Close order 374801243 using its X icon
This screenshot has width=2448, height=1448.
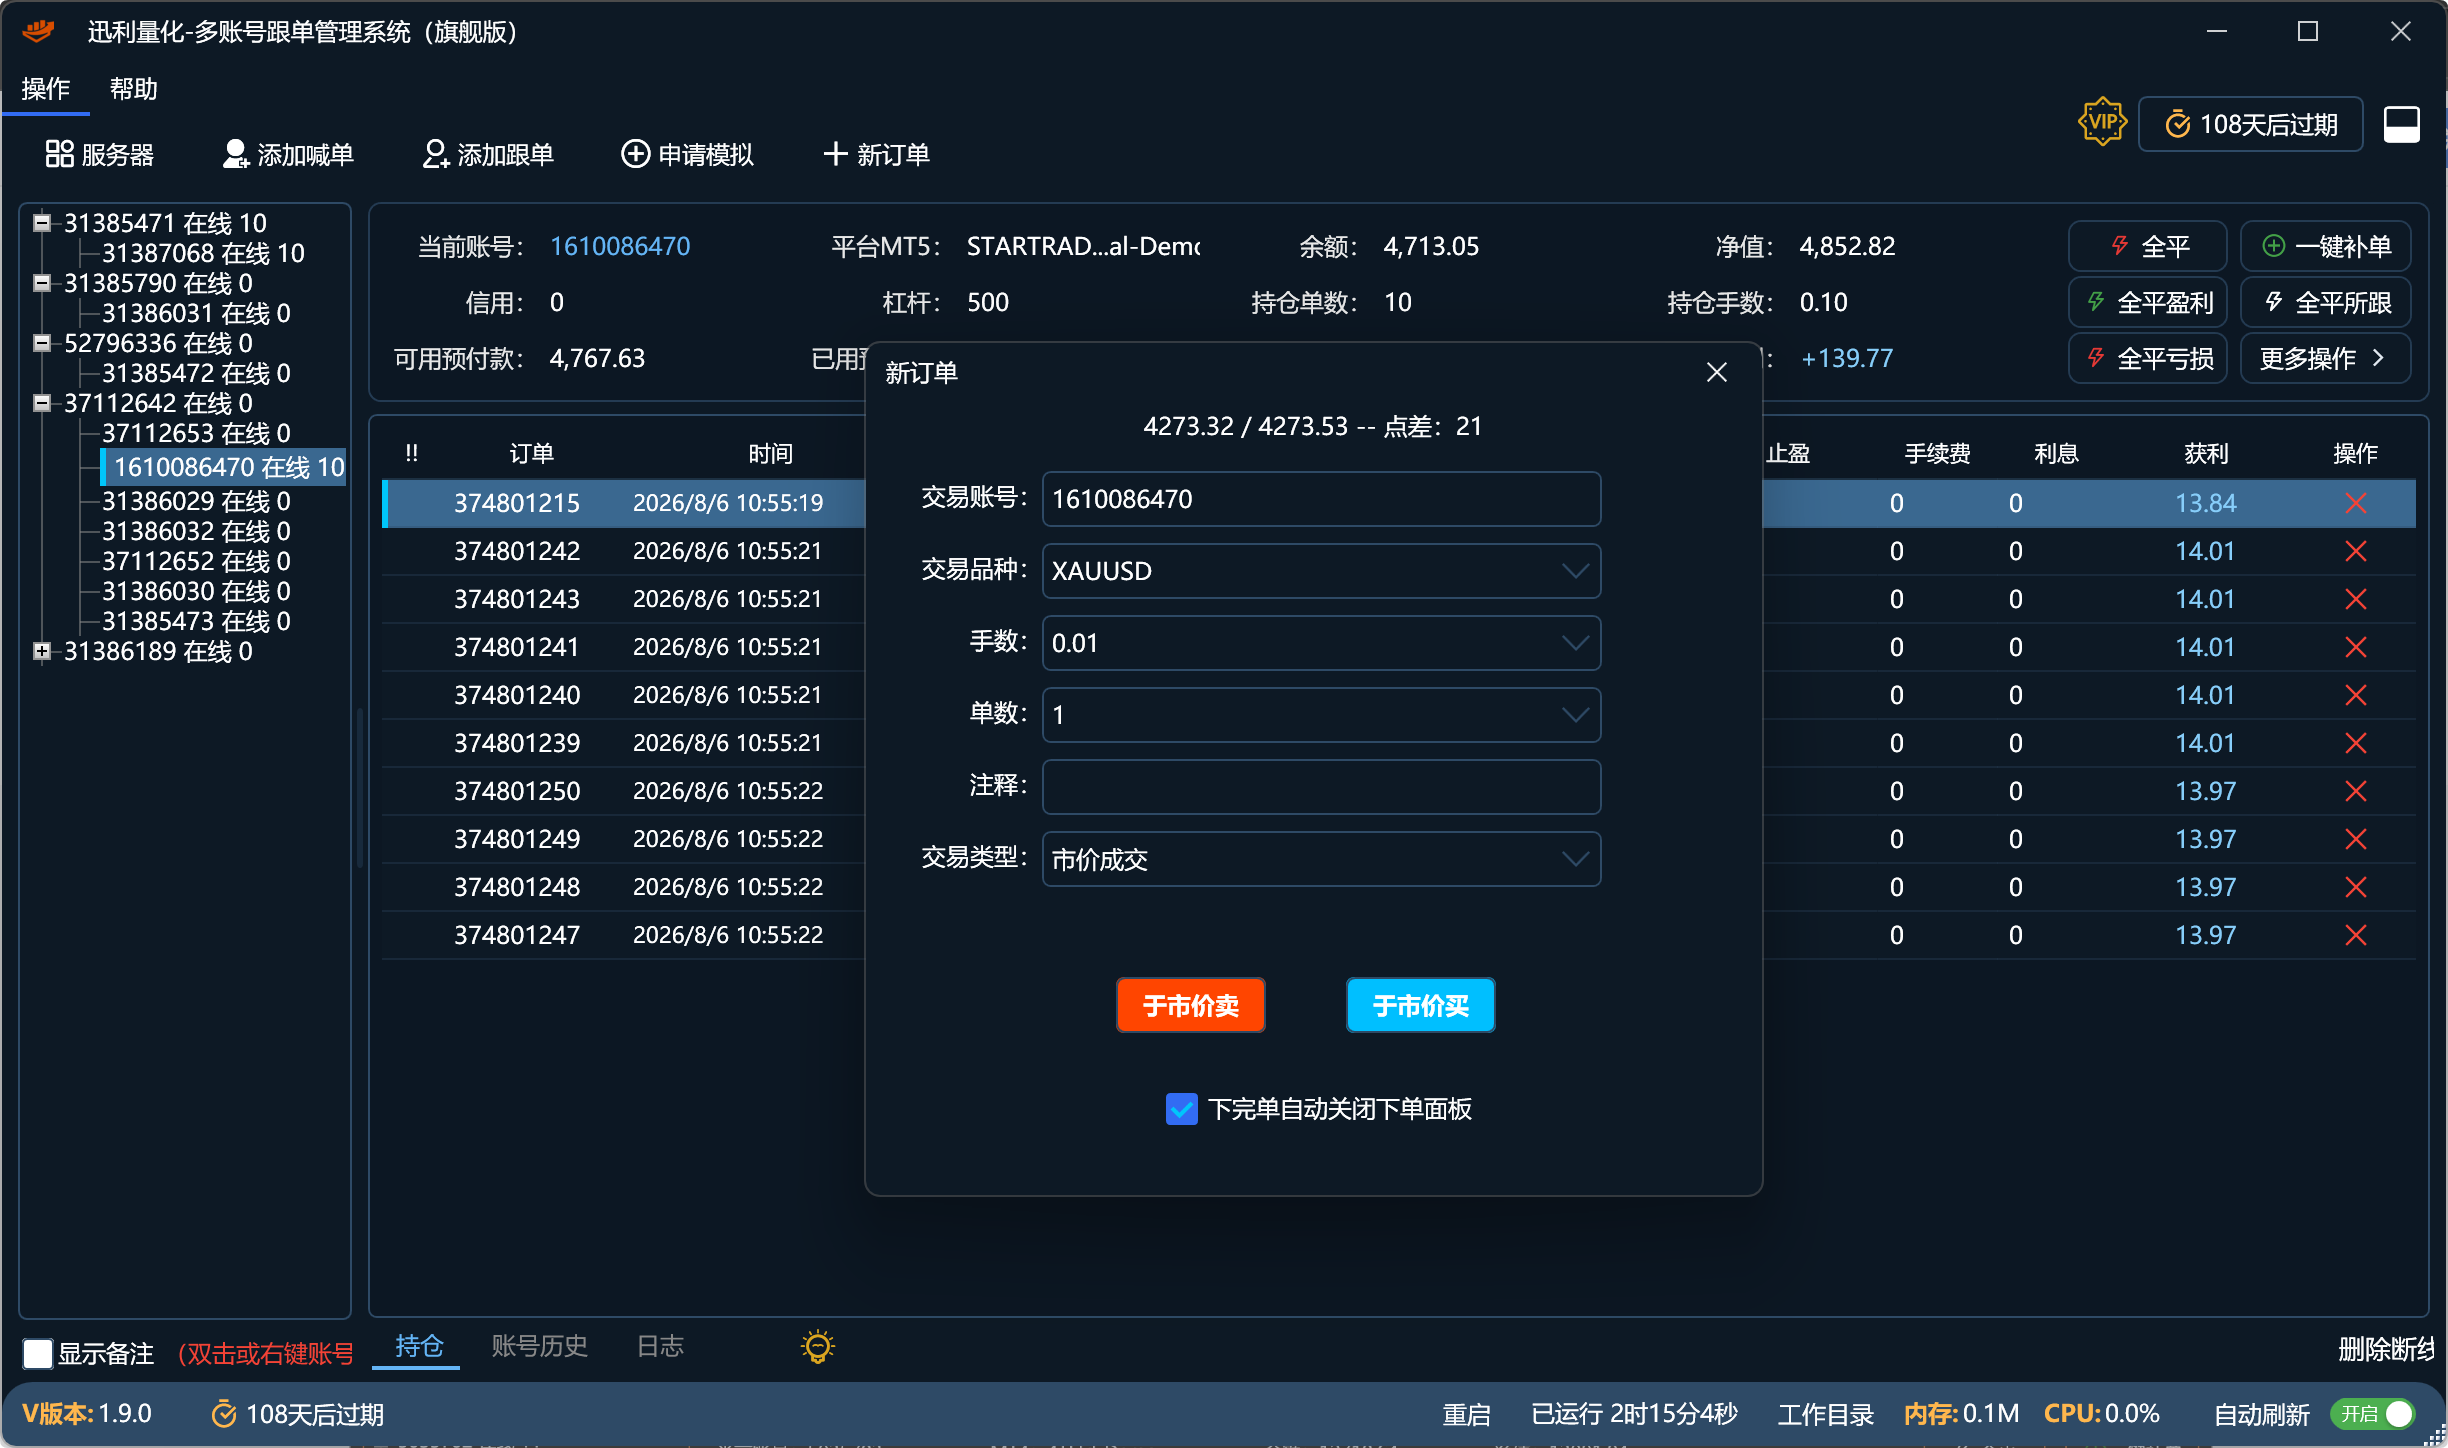tap(2355, 599)
